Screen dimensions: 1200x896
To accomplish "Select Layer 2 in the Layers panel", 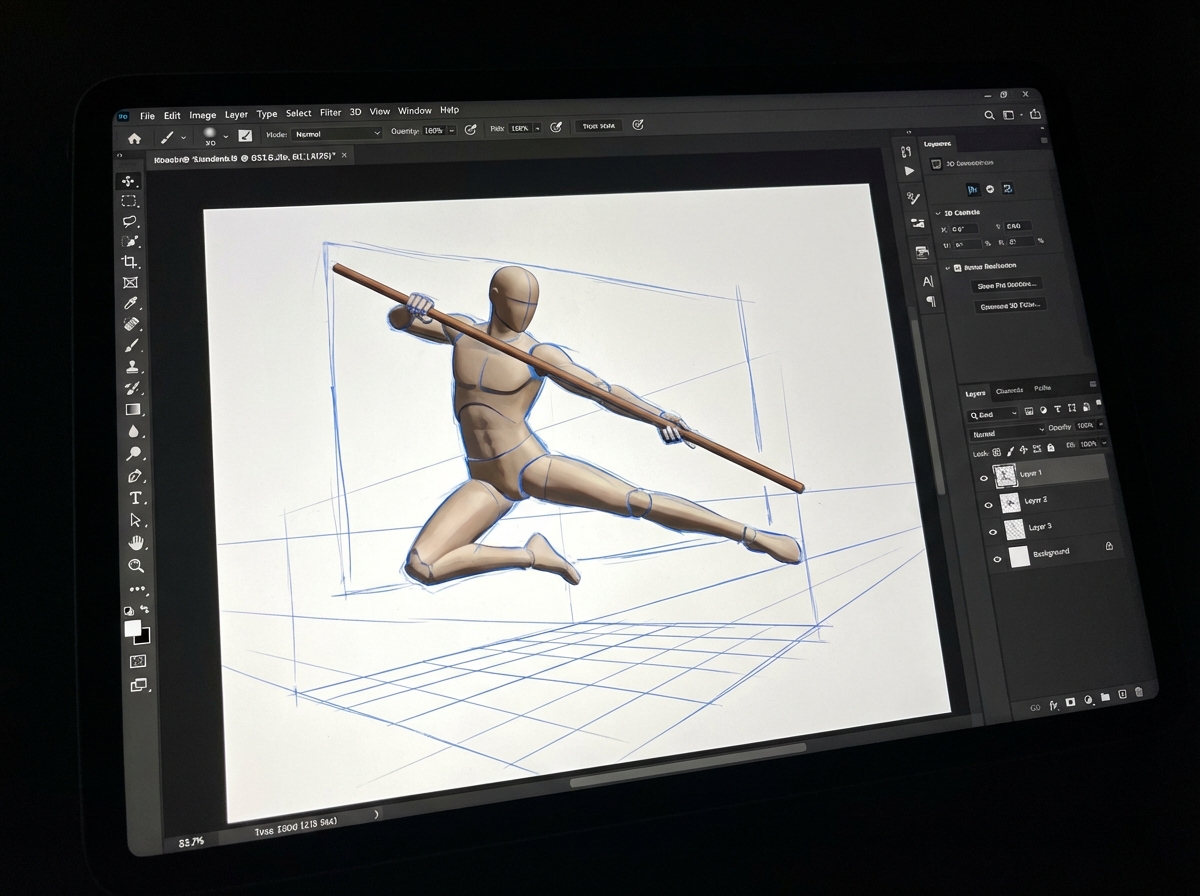I will [1036, 500].
